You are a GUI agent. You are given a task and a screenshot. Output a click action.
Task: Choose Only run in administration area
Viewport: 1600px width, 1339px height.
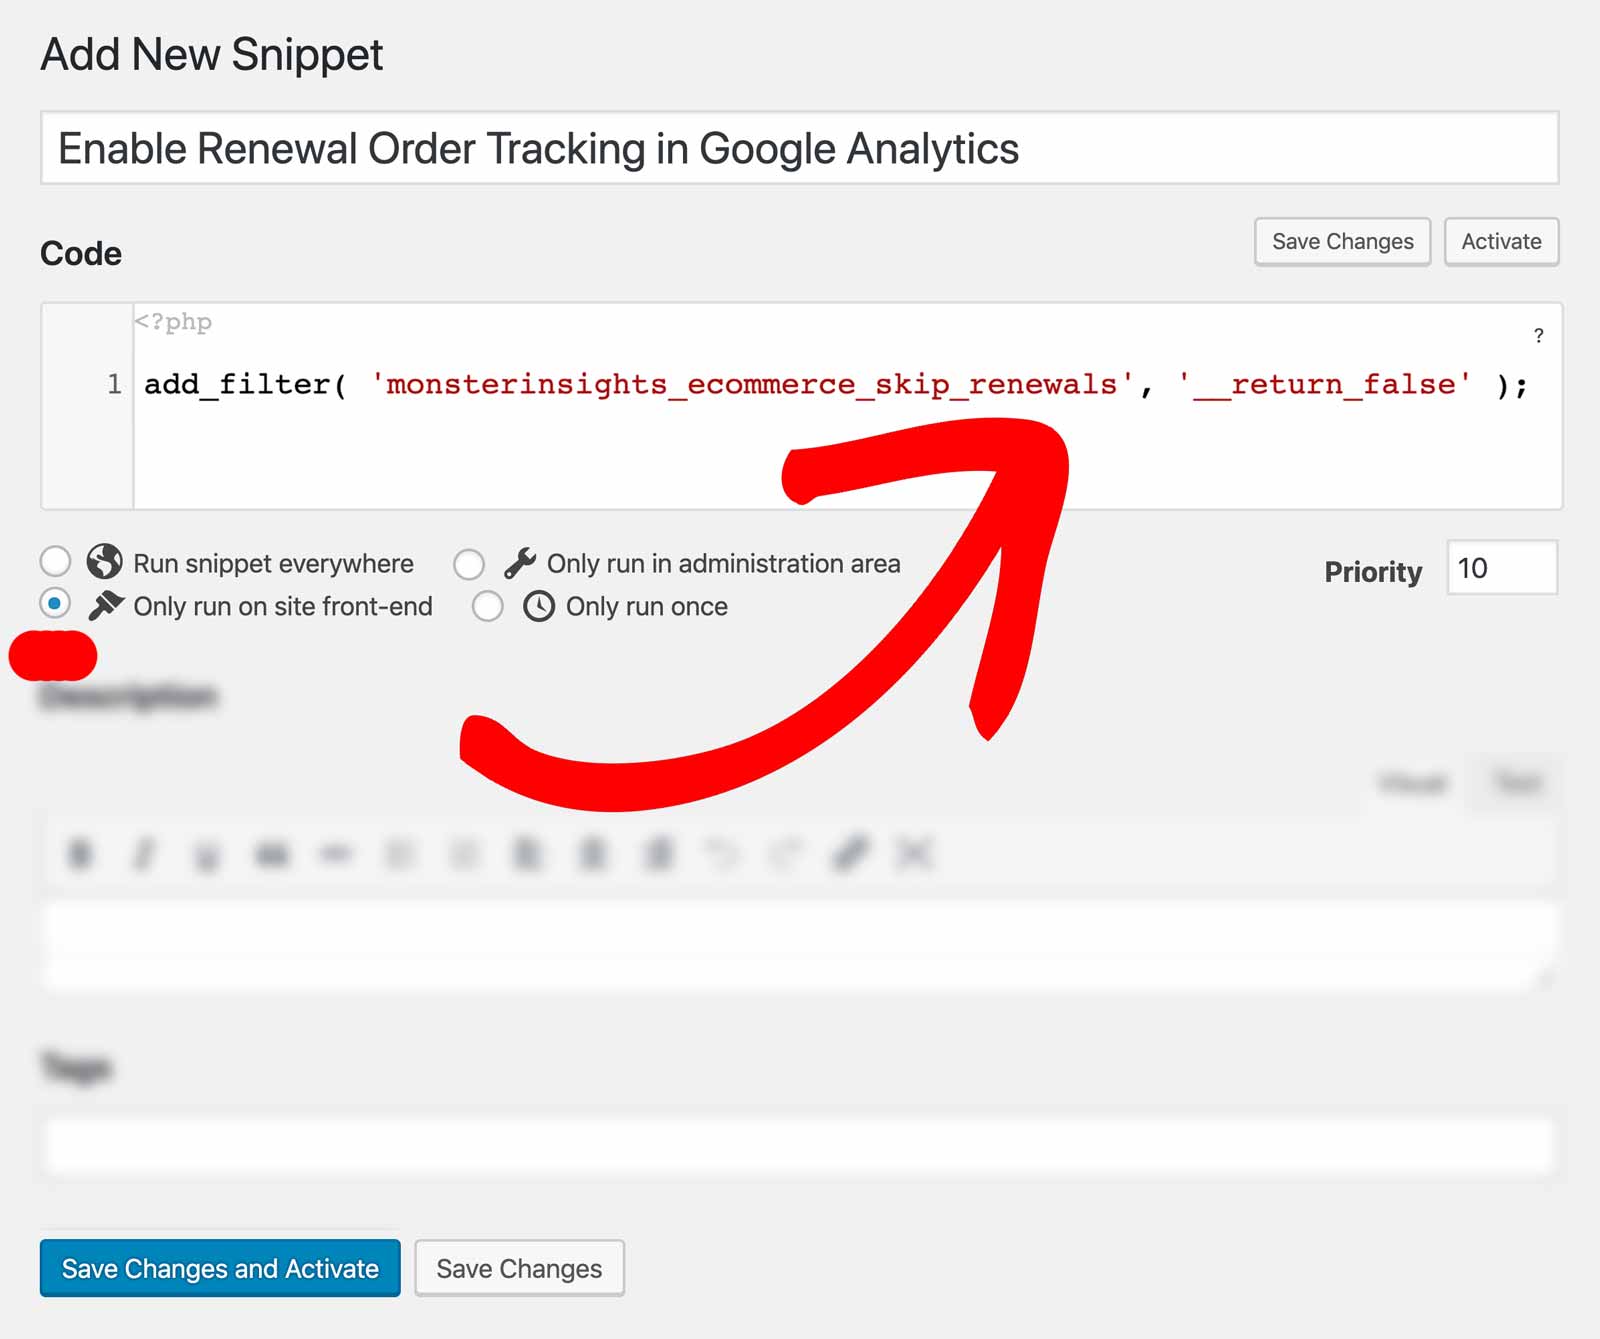tap(470, 562)
